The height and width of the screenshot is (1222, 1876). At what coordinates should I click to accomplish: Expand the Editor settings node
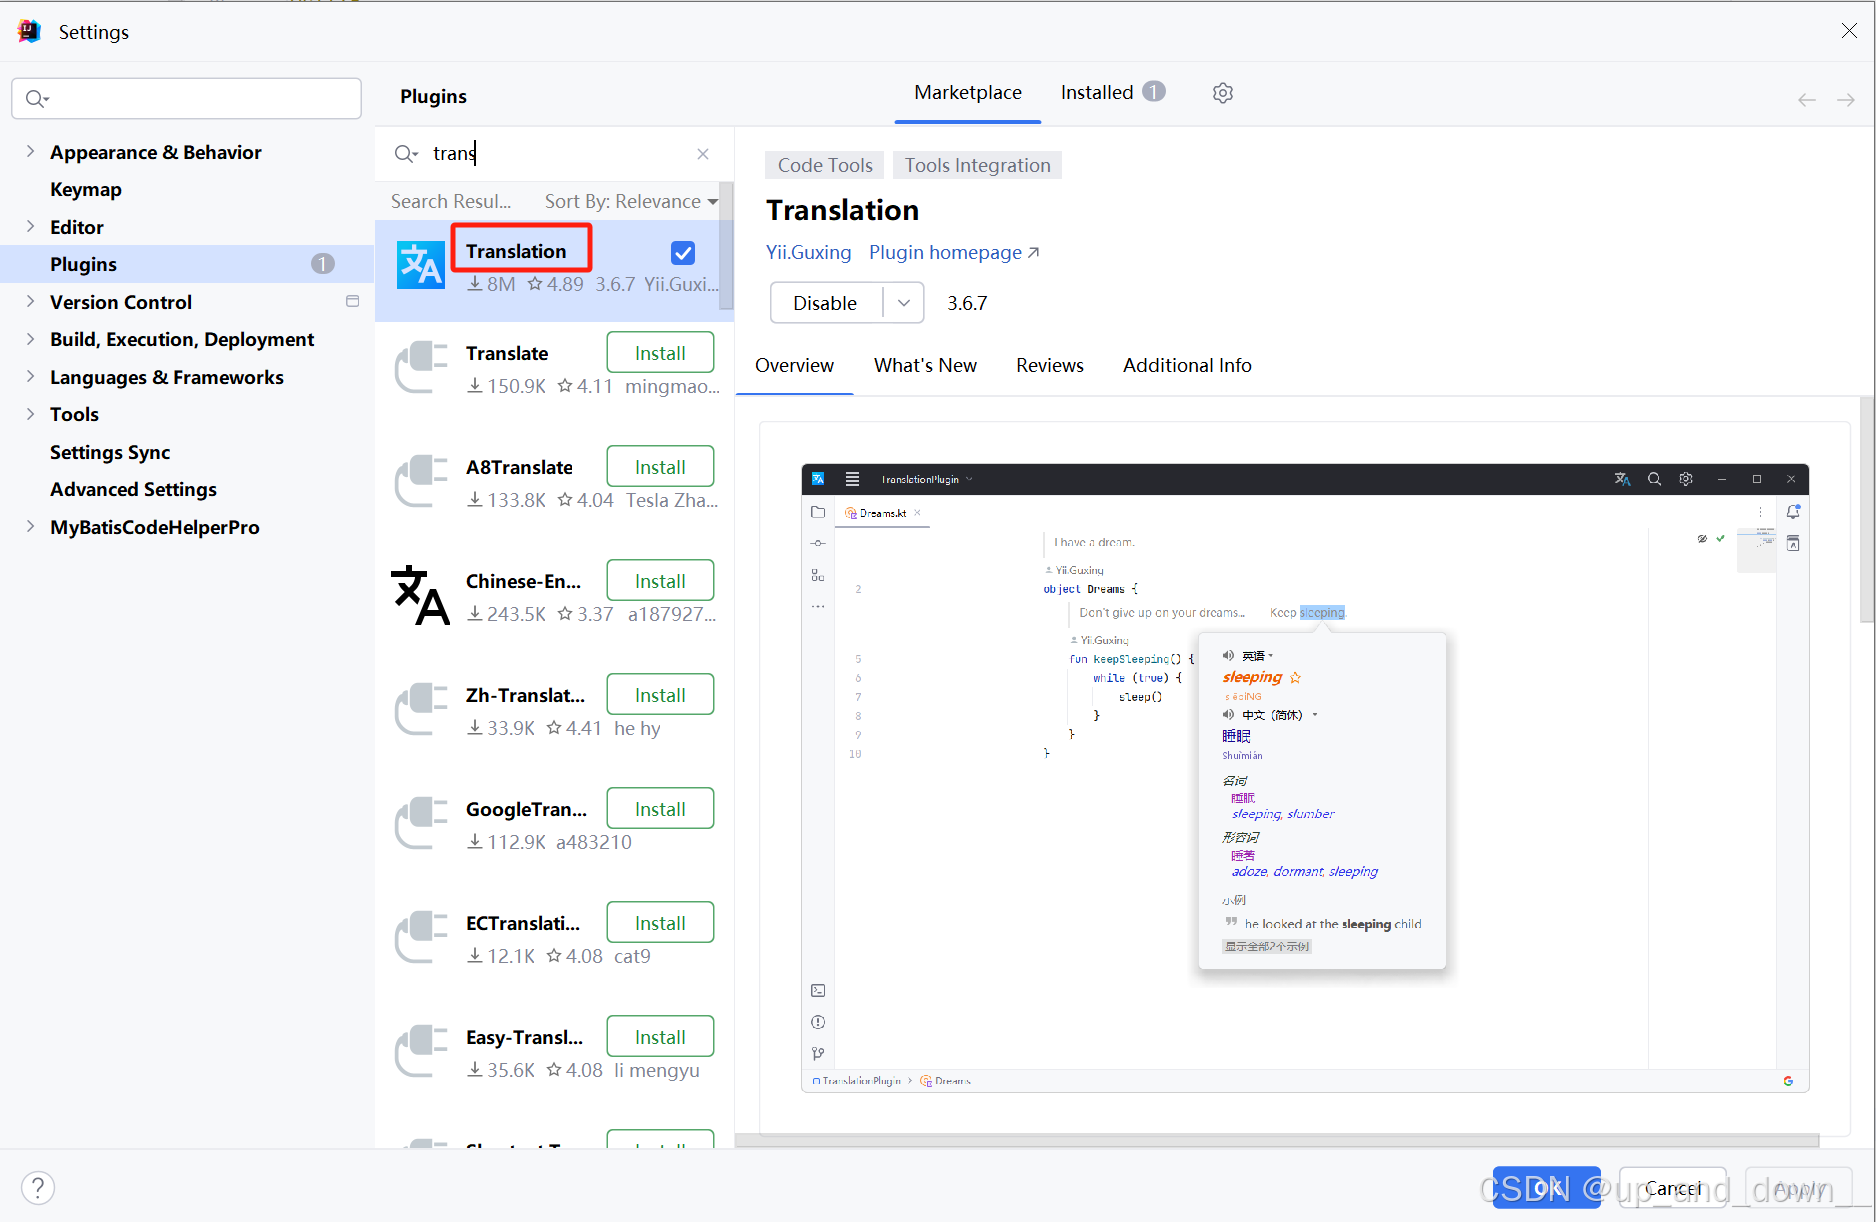click(30, 226)
